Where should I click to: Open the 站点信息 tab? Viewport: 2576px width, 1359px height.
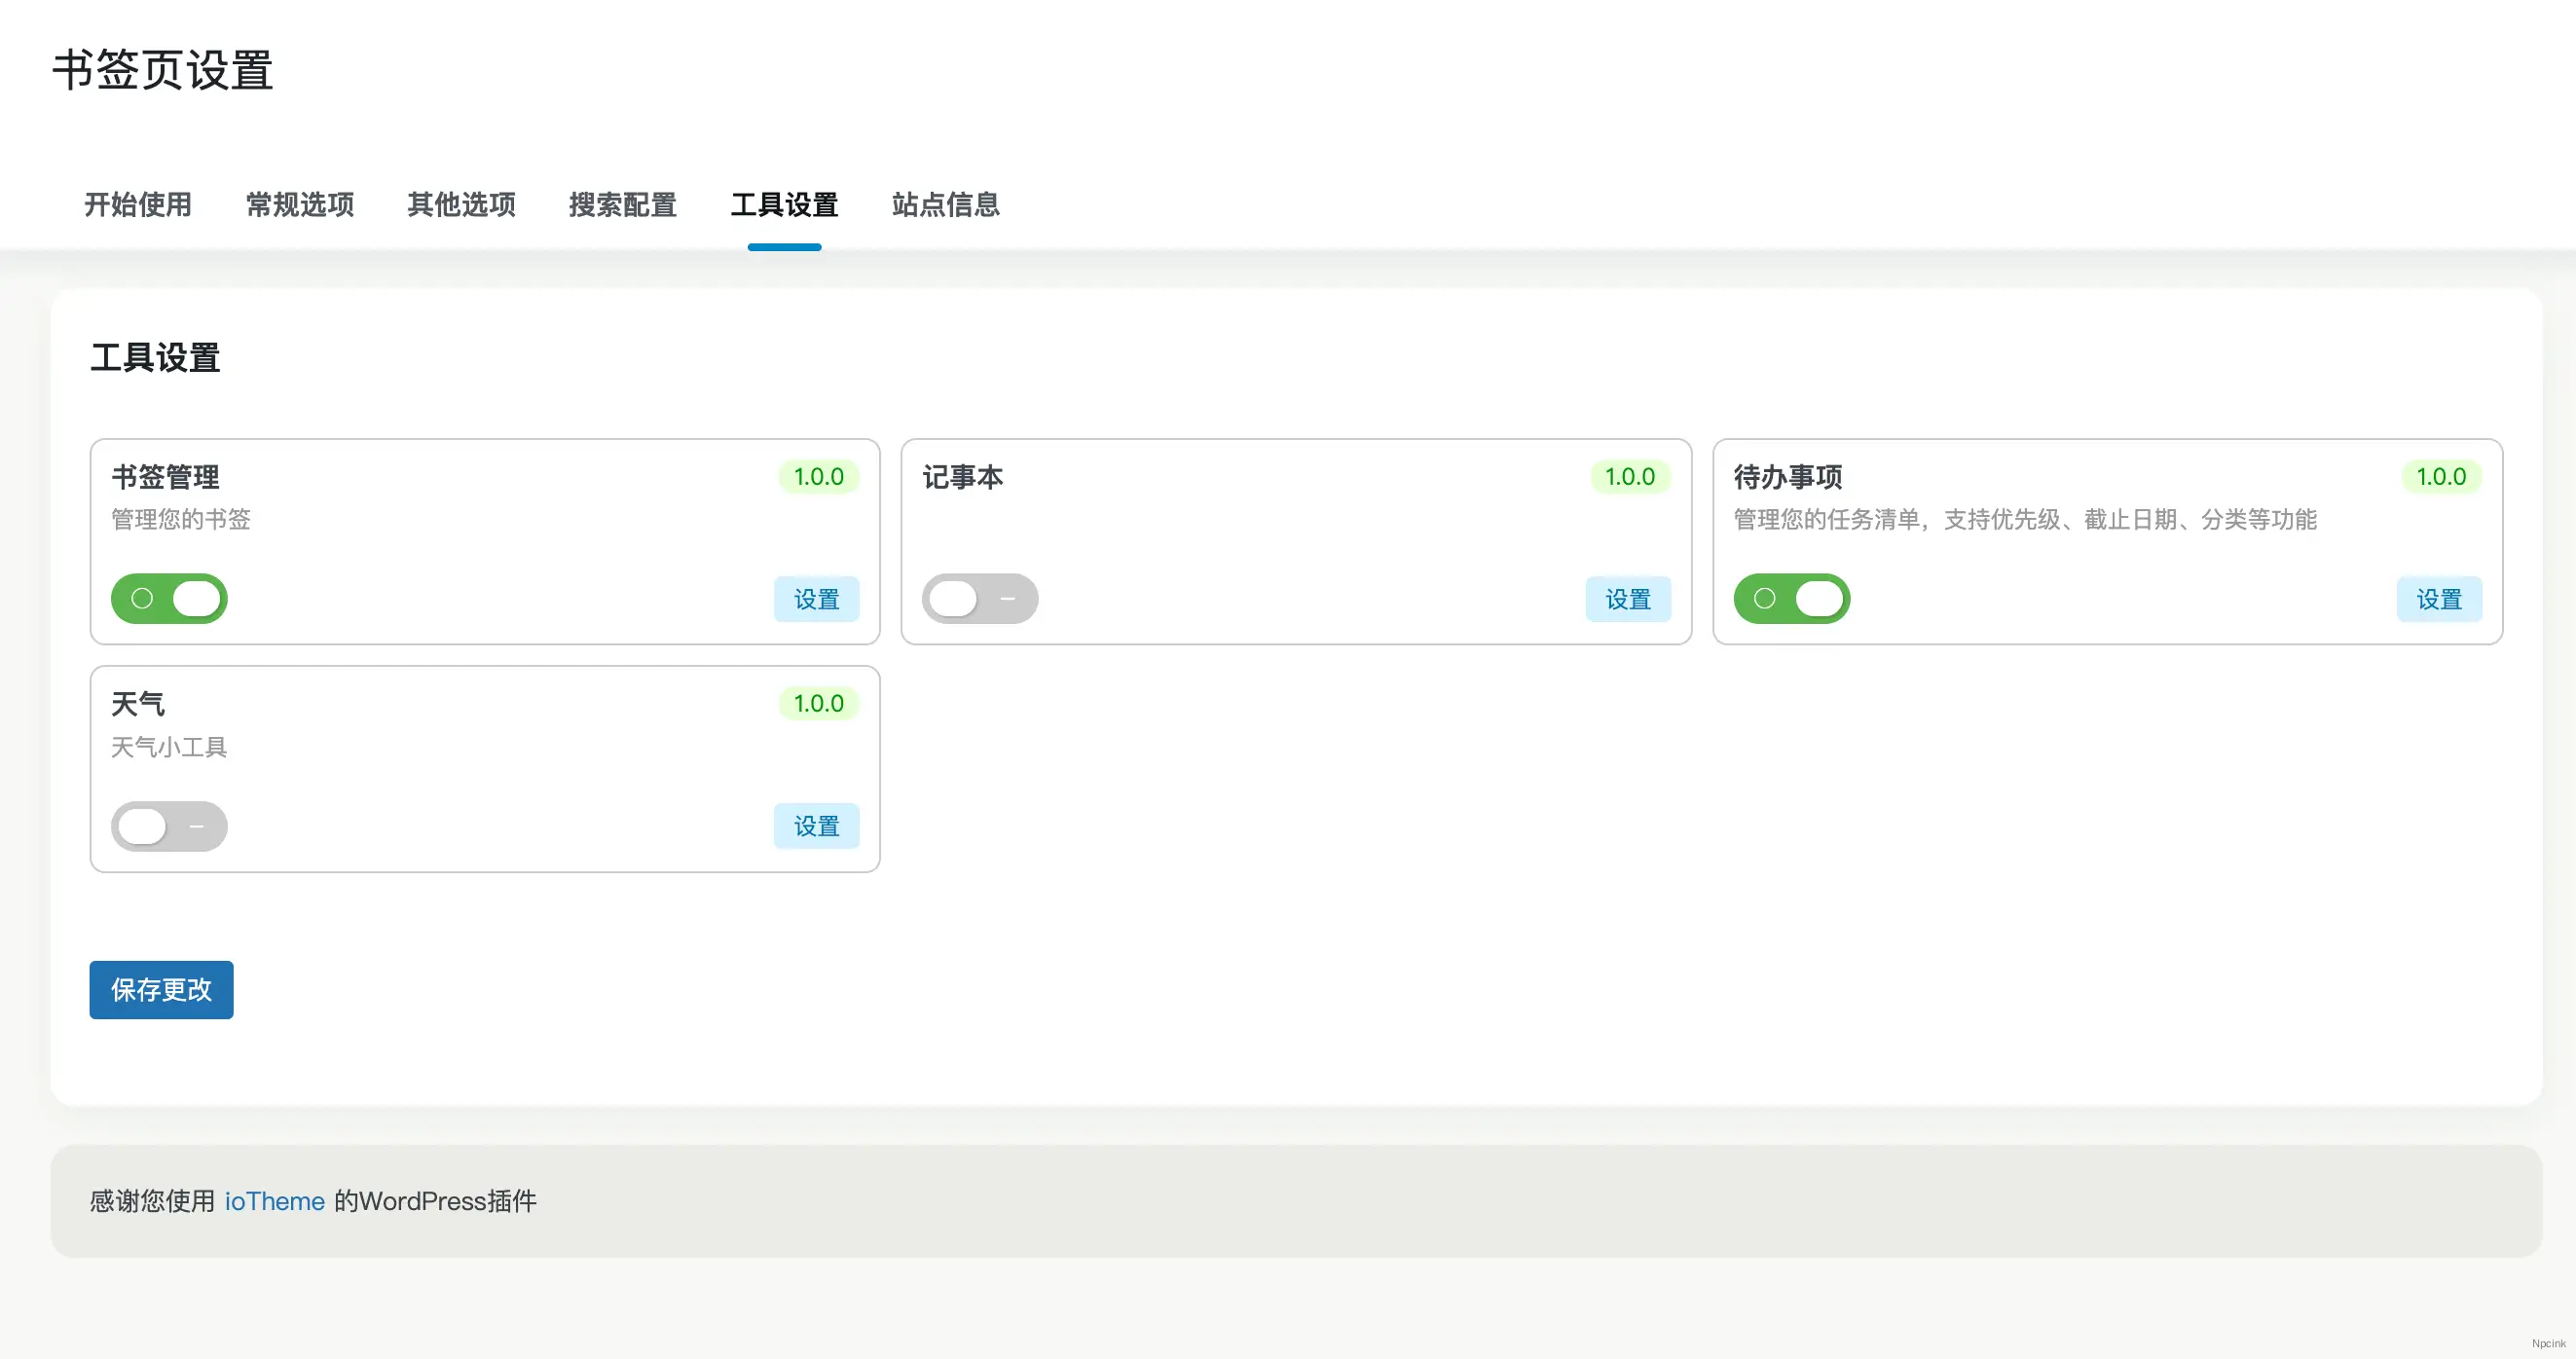tap(945, 205)
